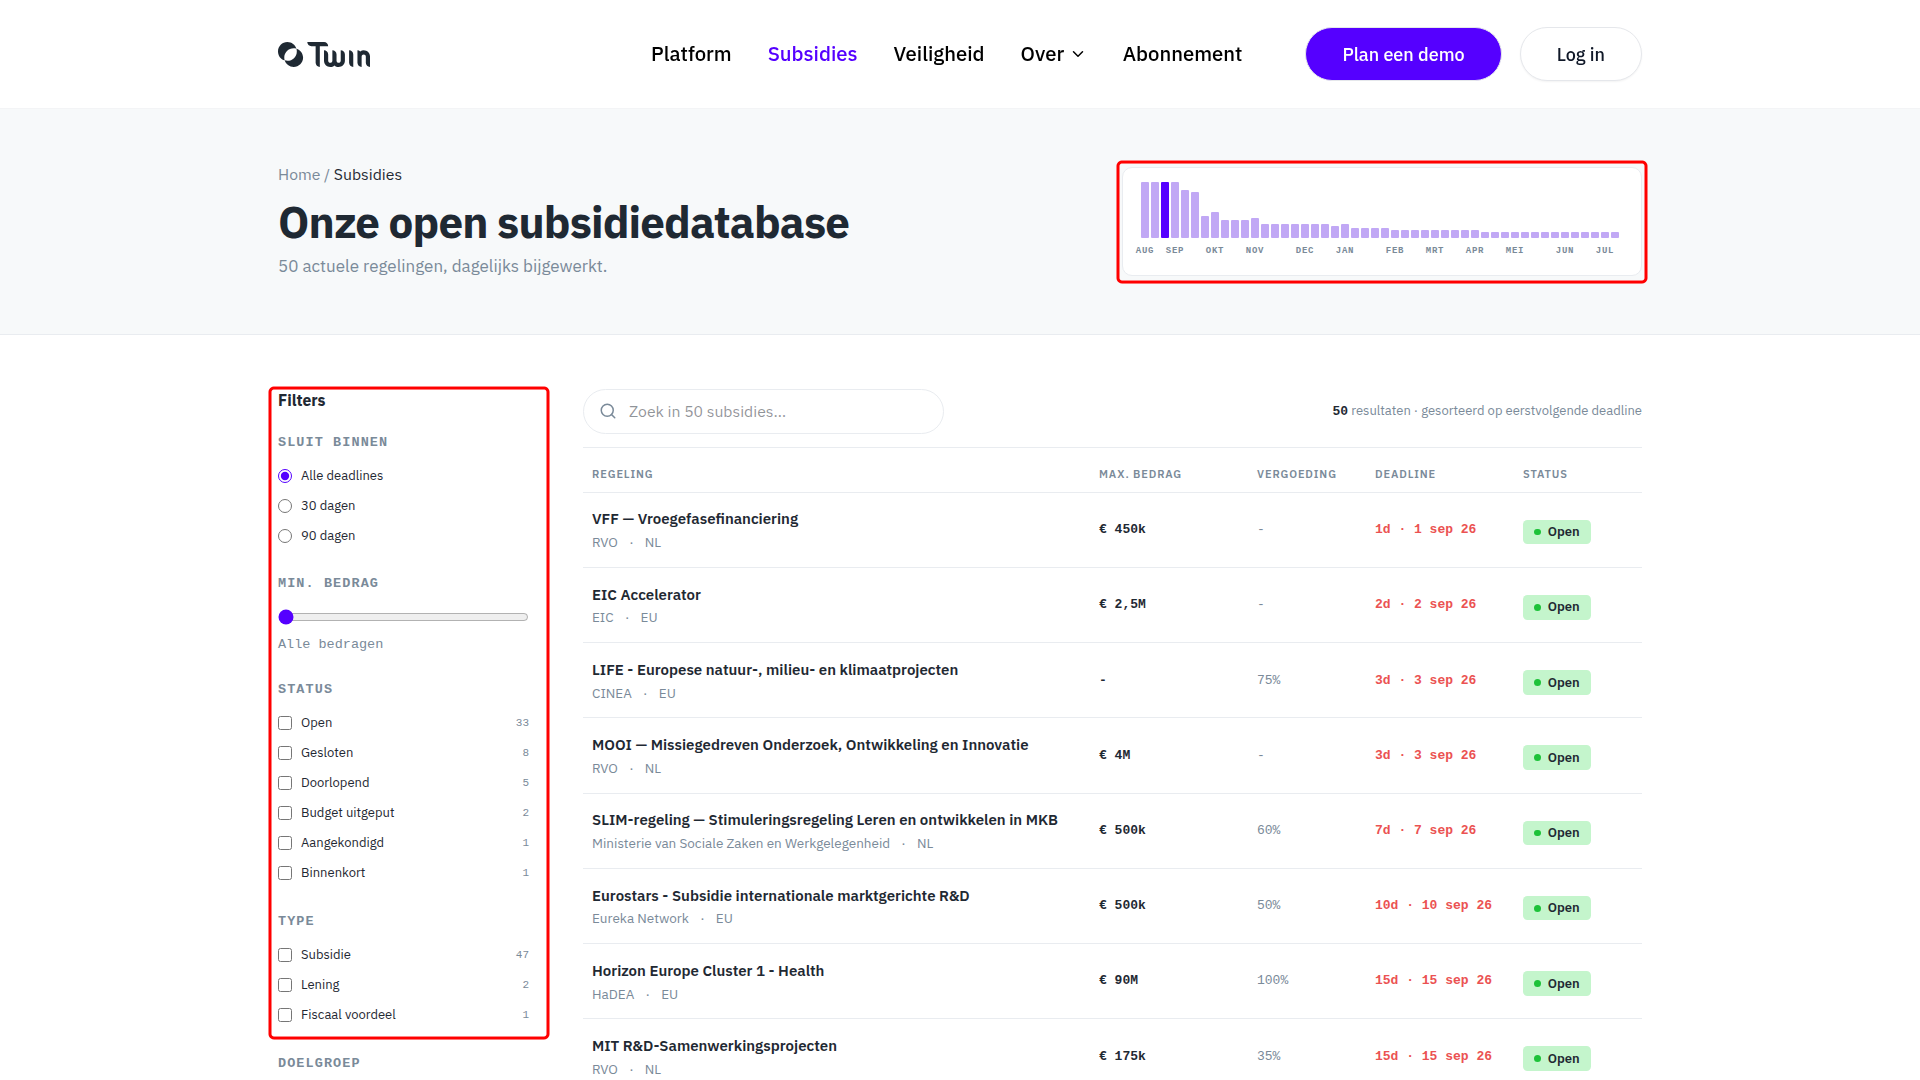Click the 75% vergoeding value
Screen dimensions: 1920x1080
[1268, 680]
